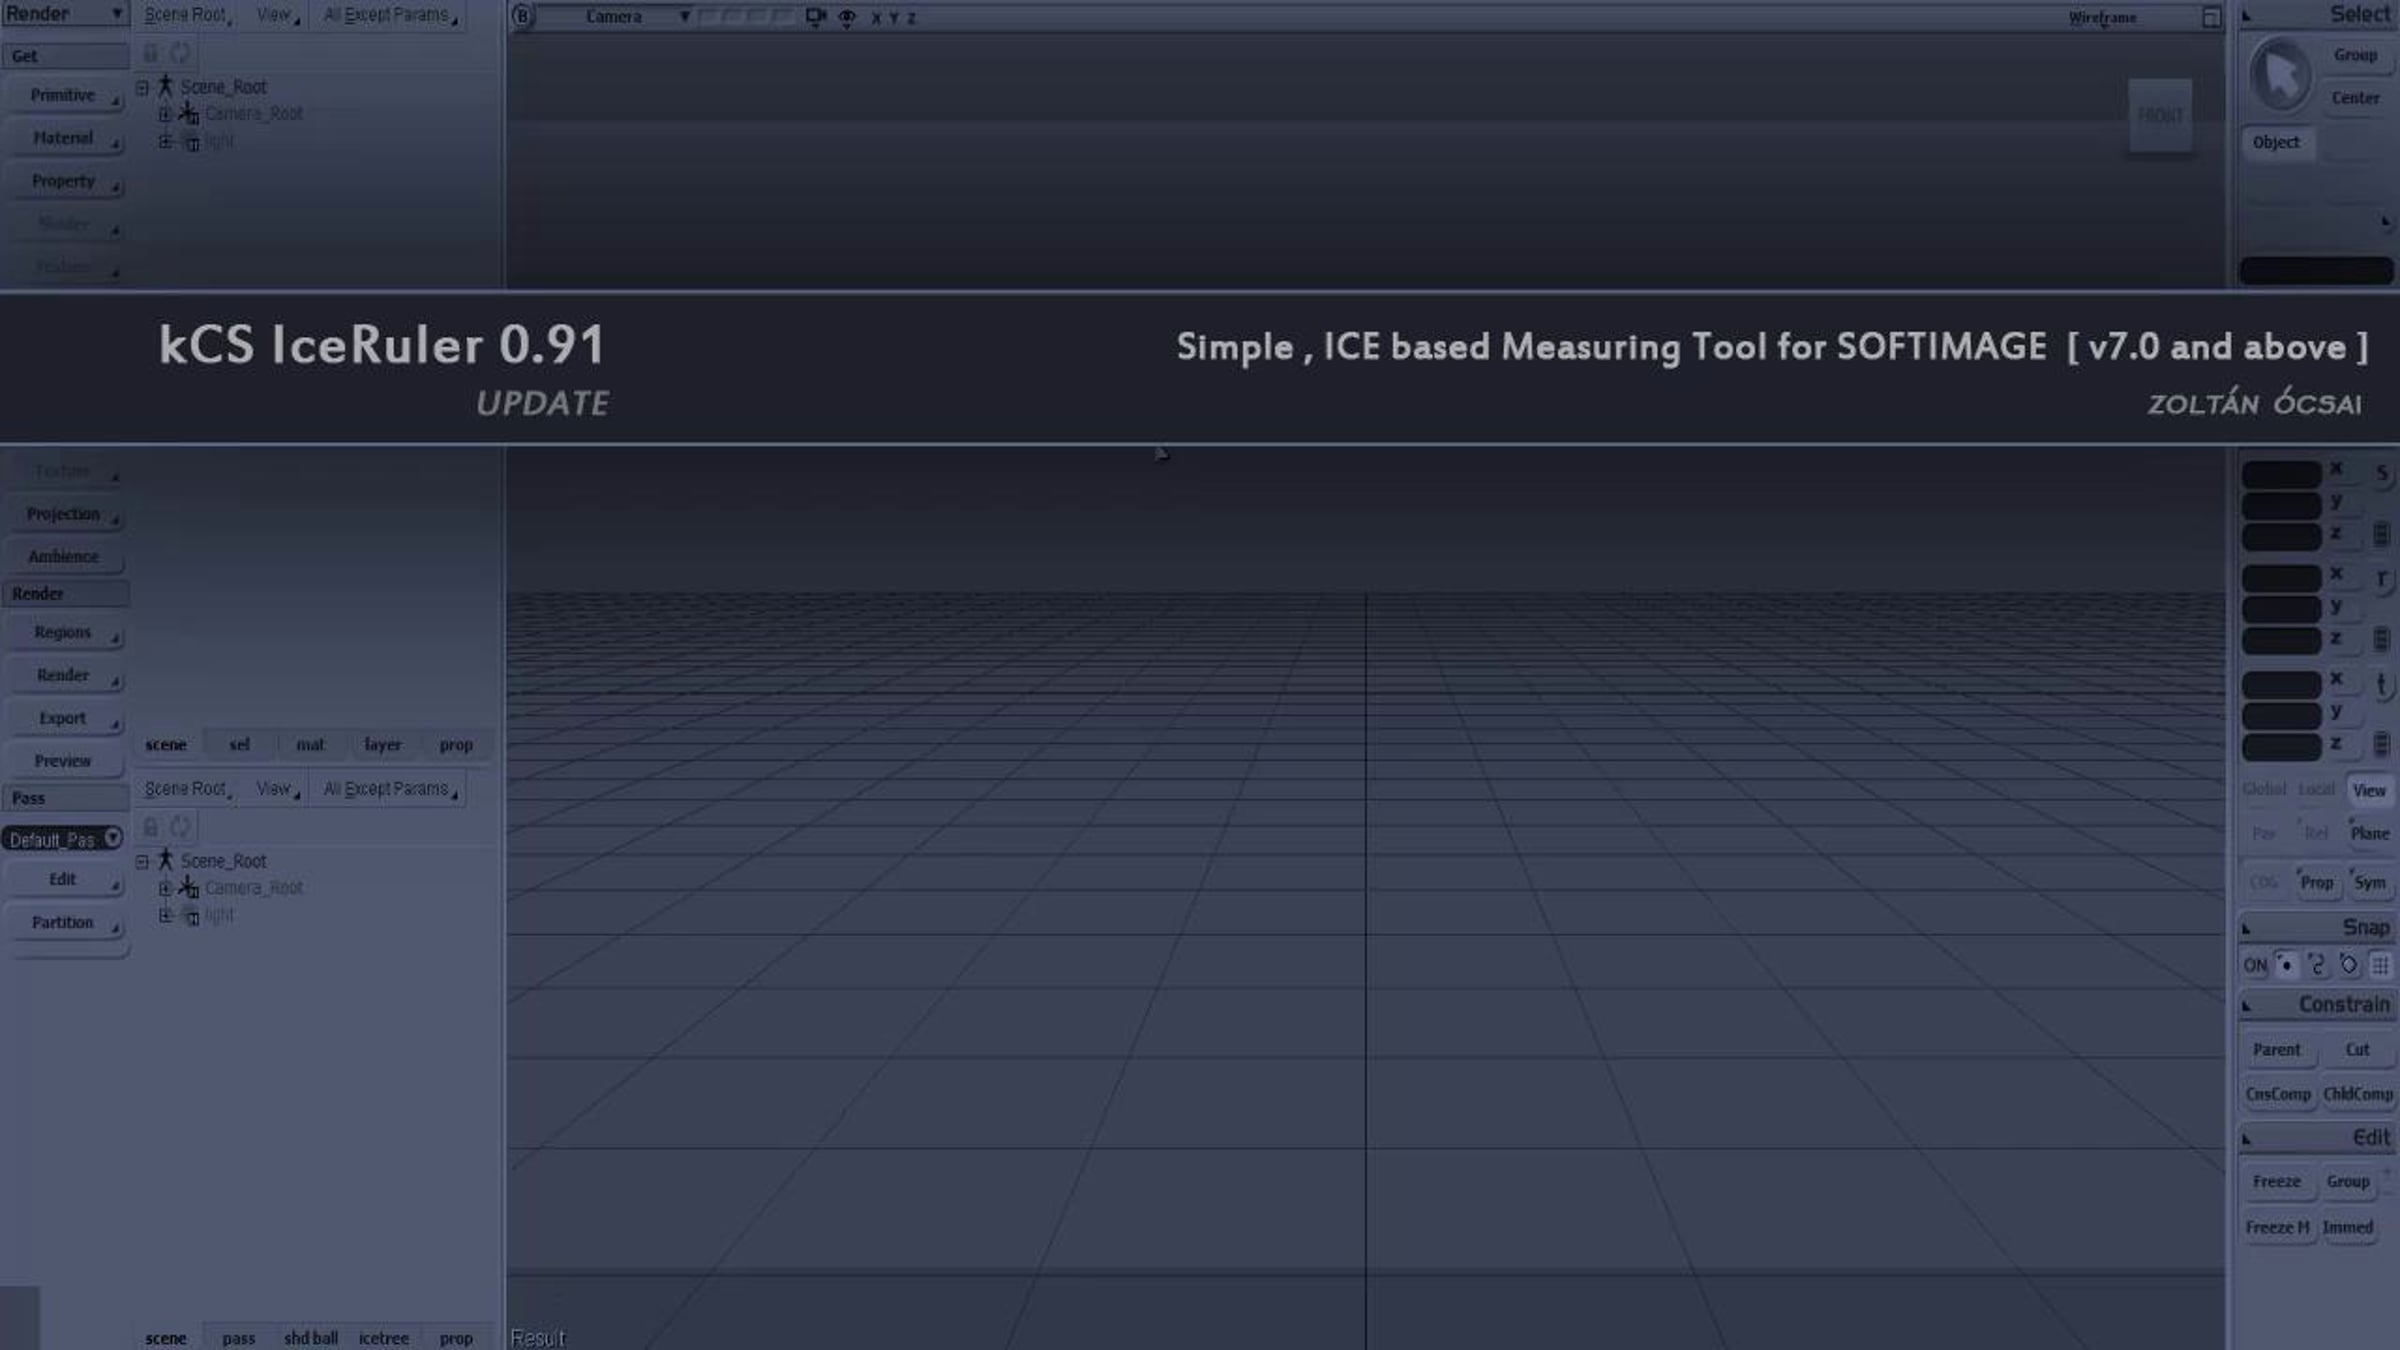Collapse the Constrain panel triangle
The width and height of the screenshot is (2400, 1350).
tap(2246, 1006)
